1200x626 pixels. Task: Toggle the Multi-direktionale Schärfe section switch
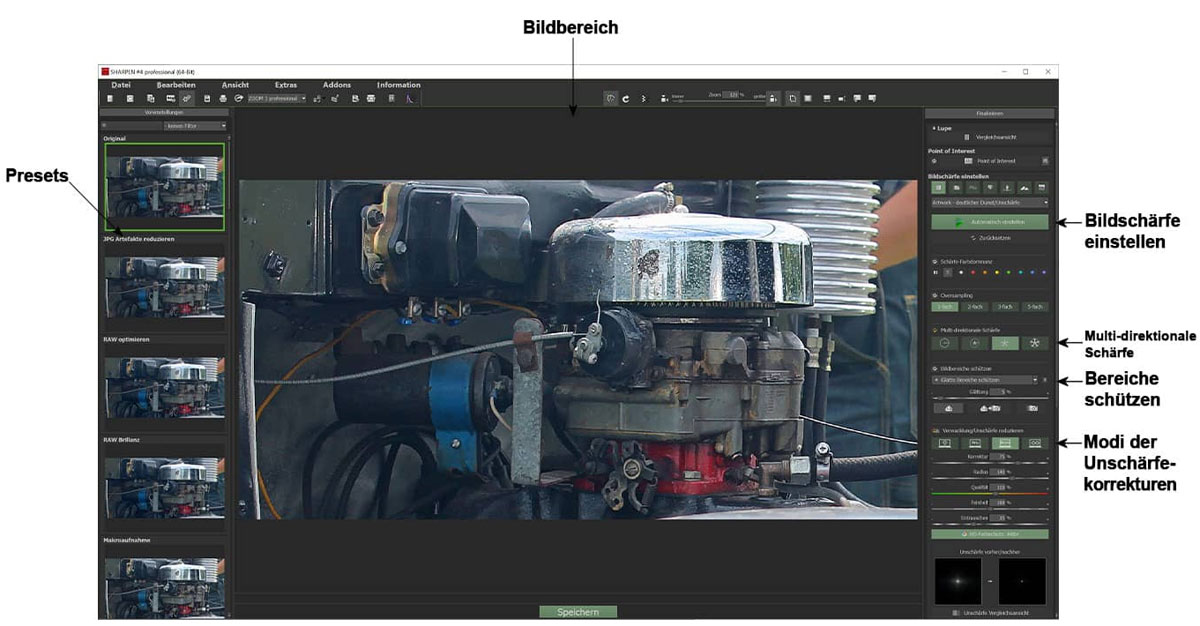[x=934, y=329]
